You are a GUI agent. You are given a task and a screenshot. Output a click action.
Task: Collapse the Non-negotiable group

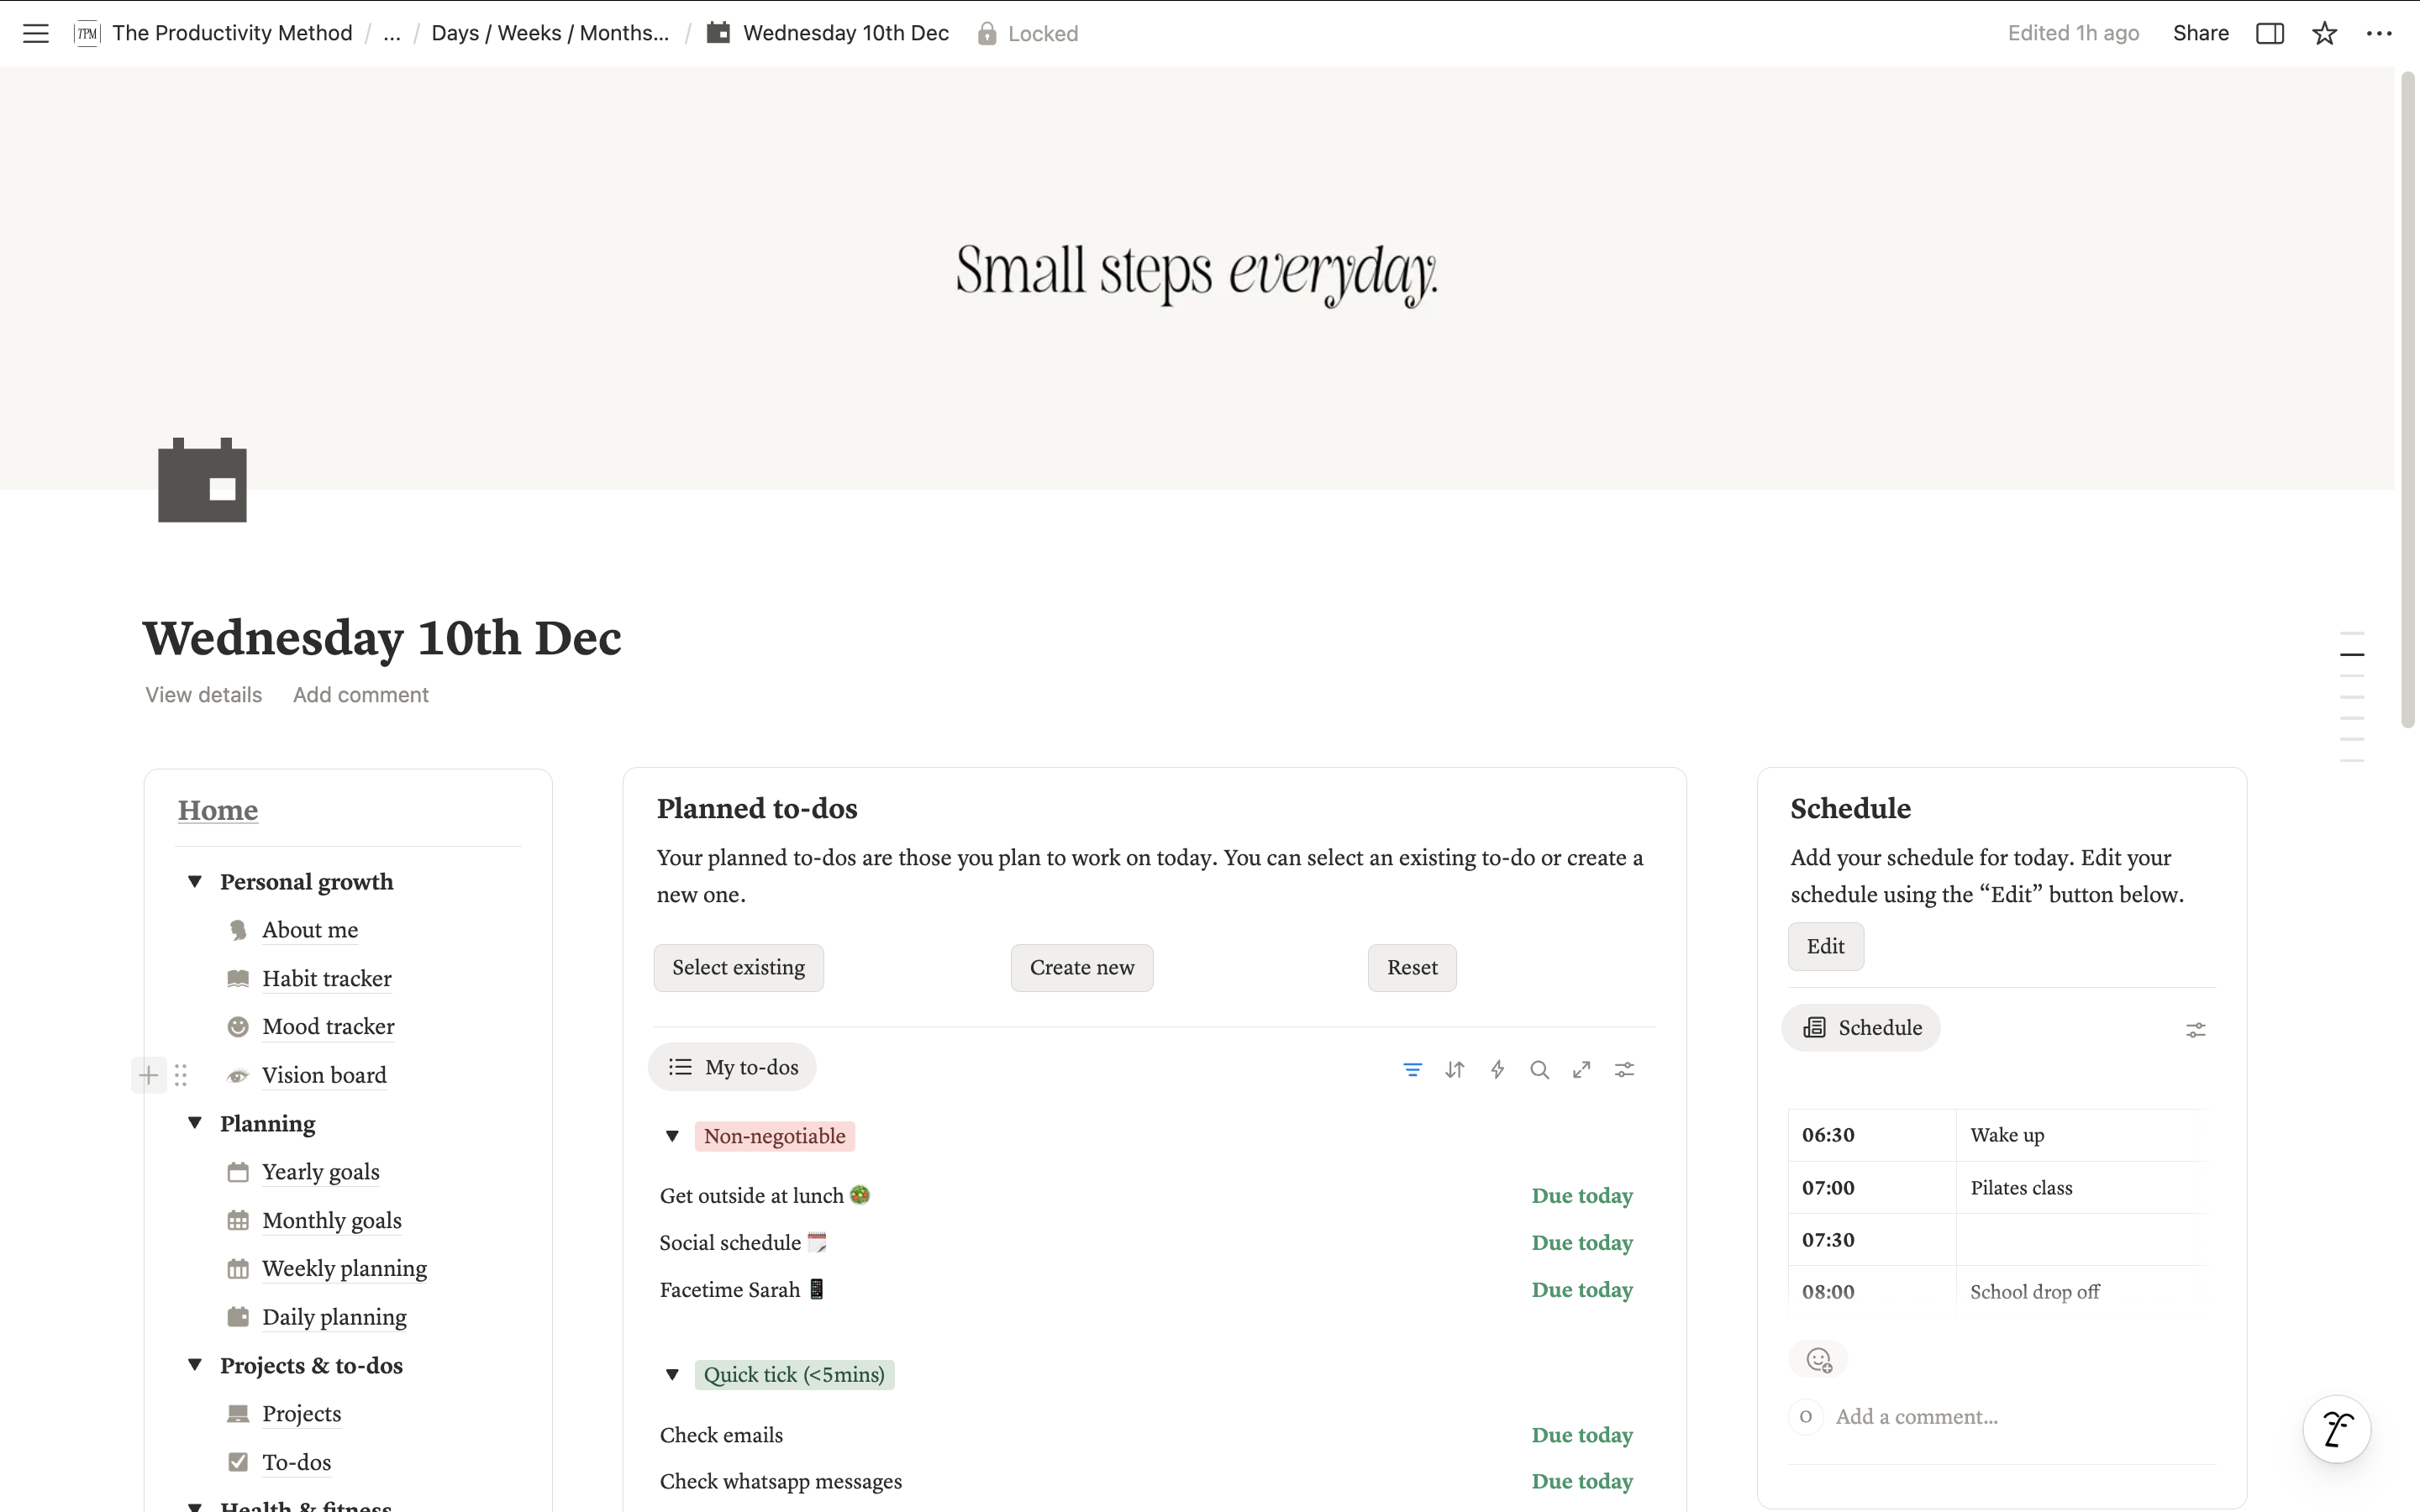point(672,1136)
